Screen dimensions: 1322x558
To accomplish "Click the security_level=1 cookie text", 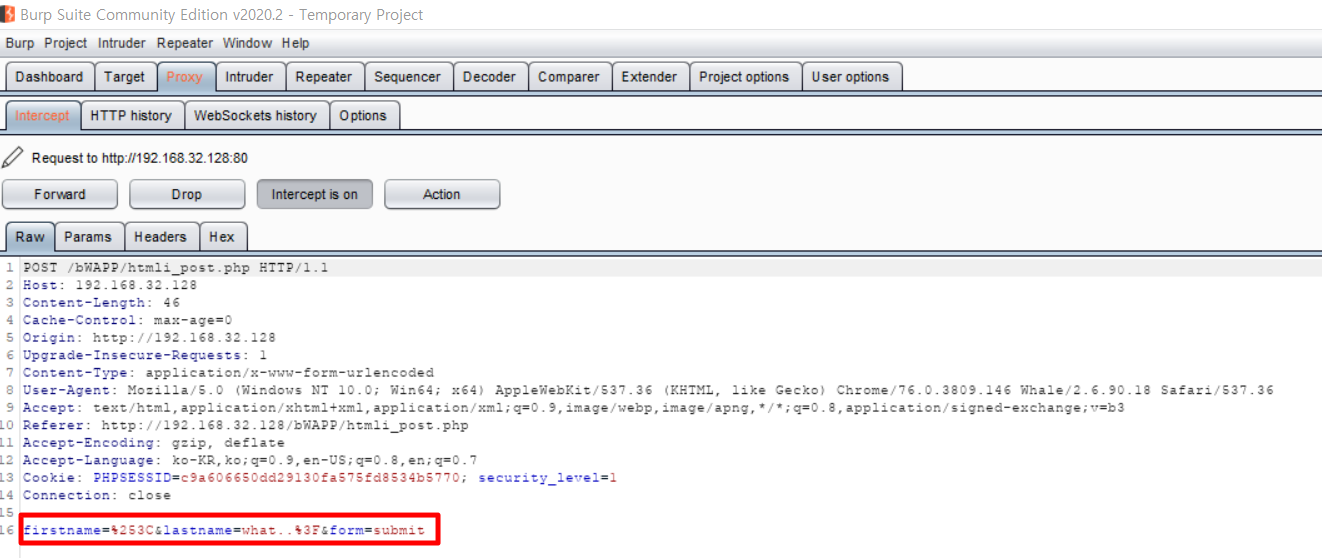I will 547,478.
